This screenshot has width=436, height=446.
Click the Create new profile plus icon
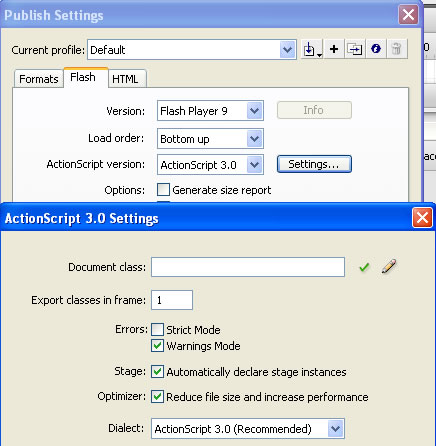(334, 49)
